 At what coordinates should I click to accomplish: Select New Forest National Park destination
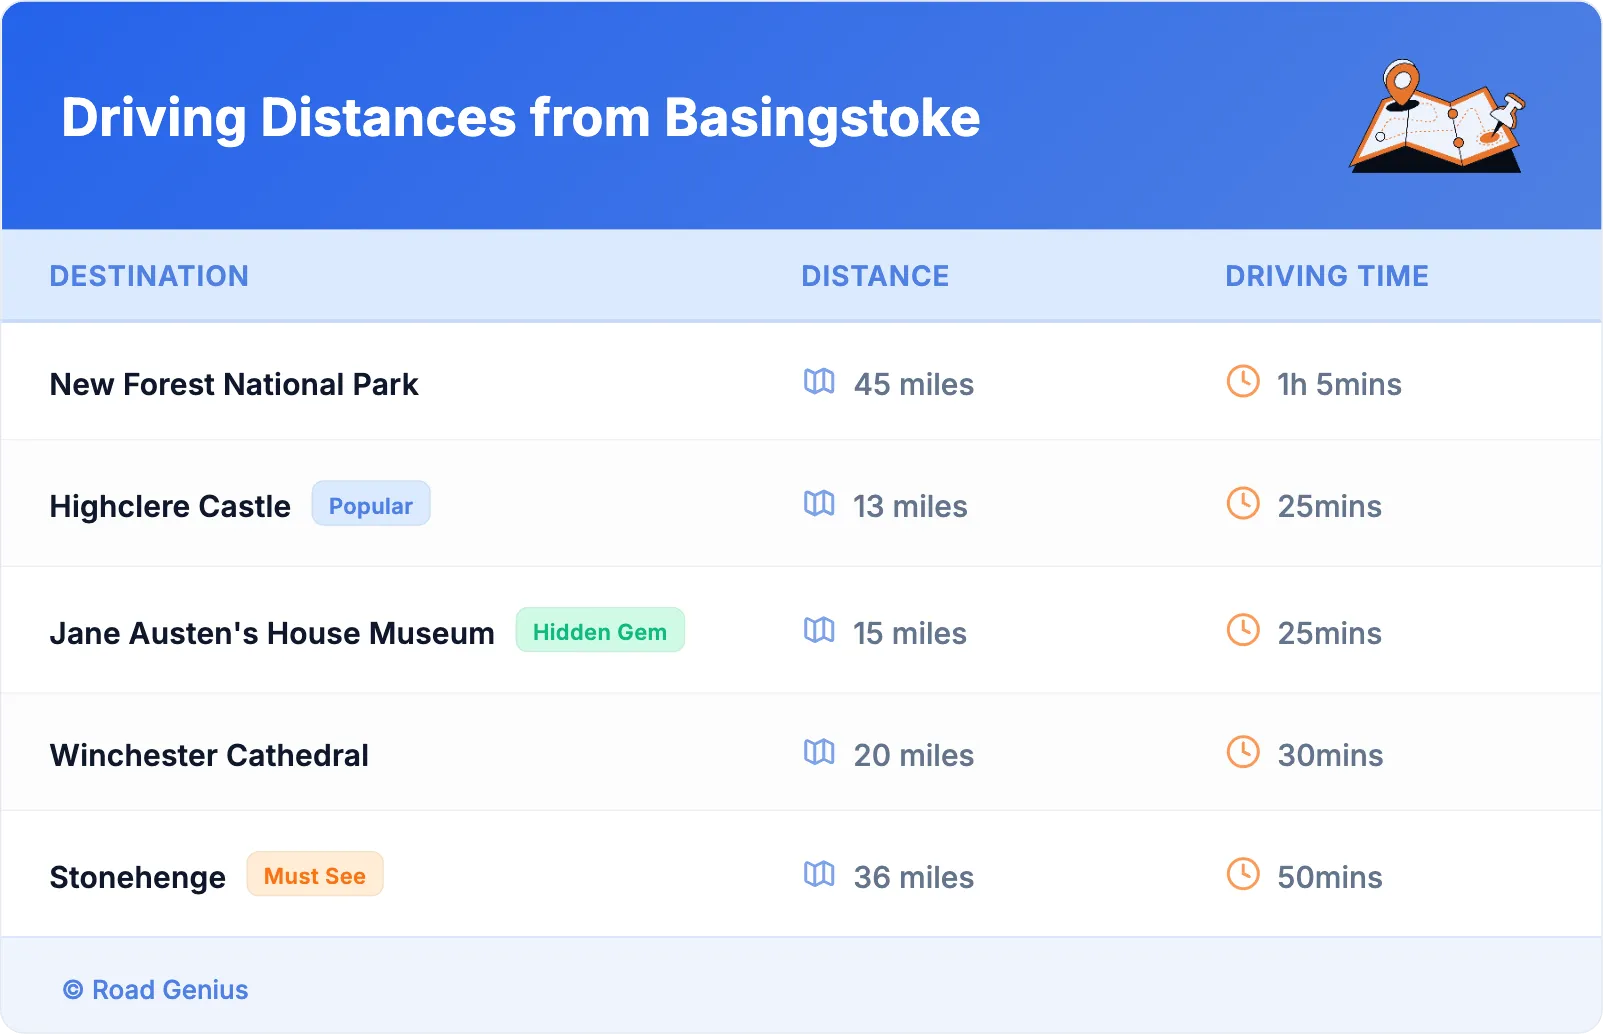tap(234, 384)
